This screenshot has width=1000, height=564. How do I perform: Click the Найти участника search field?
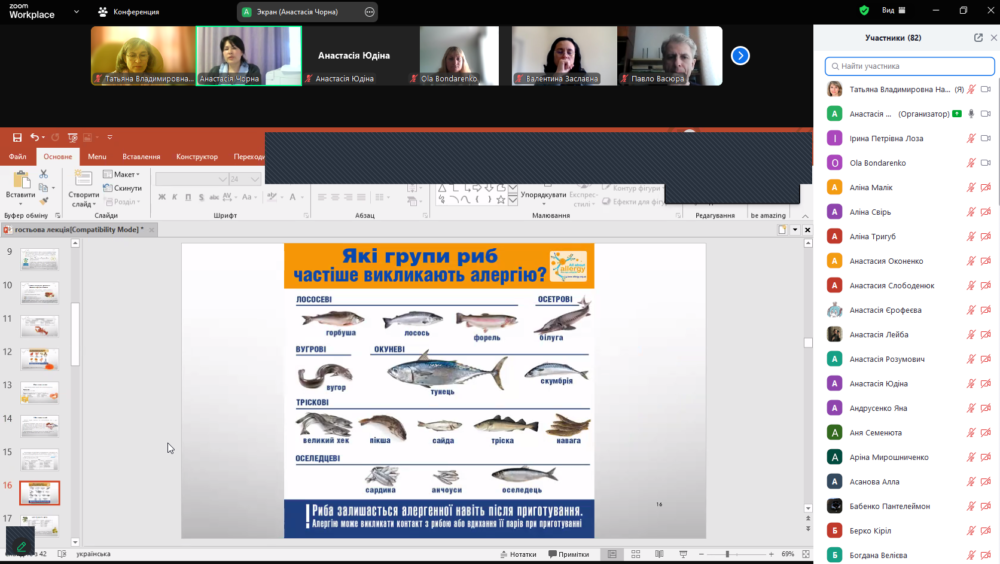tap(909, 66)
